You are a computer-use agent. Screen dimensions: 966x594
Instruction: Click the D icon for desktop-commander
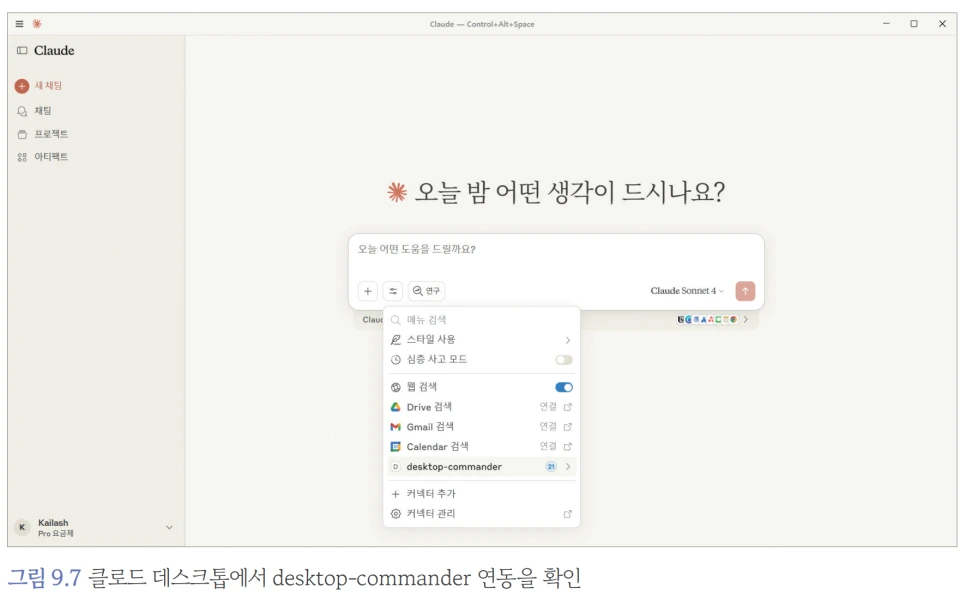(x=396, y=466)
